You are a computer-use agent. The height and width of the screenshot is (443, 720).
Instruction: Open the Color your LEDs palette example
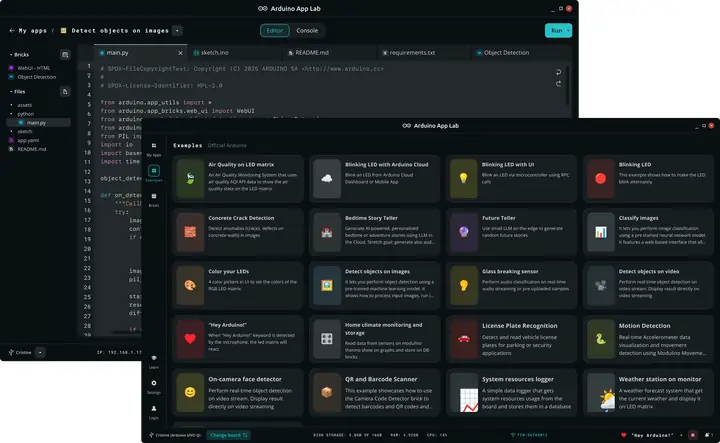point(238,286)
